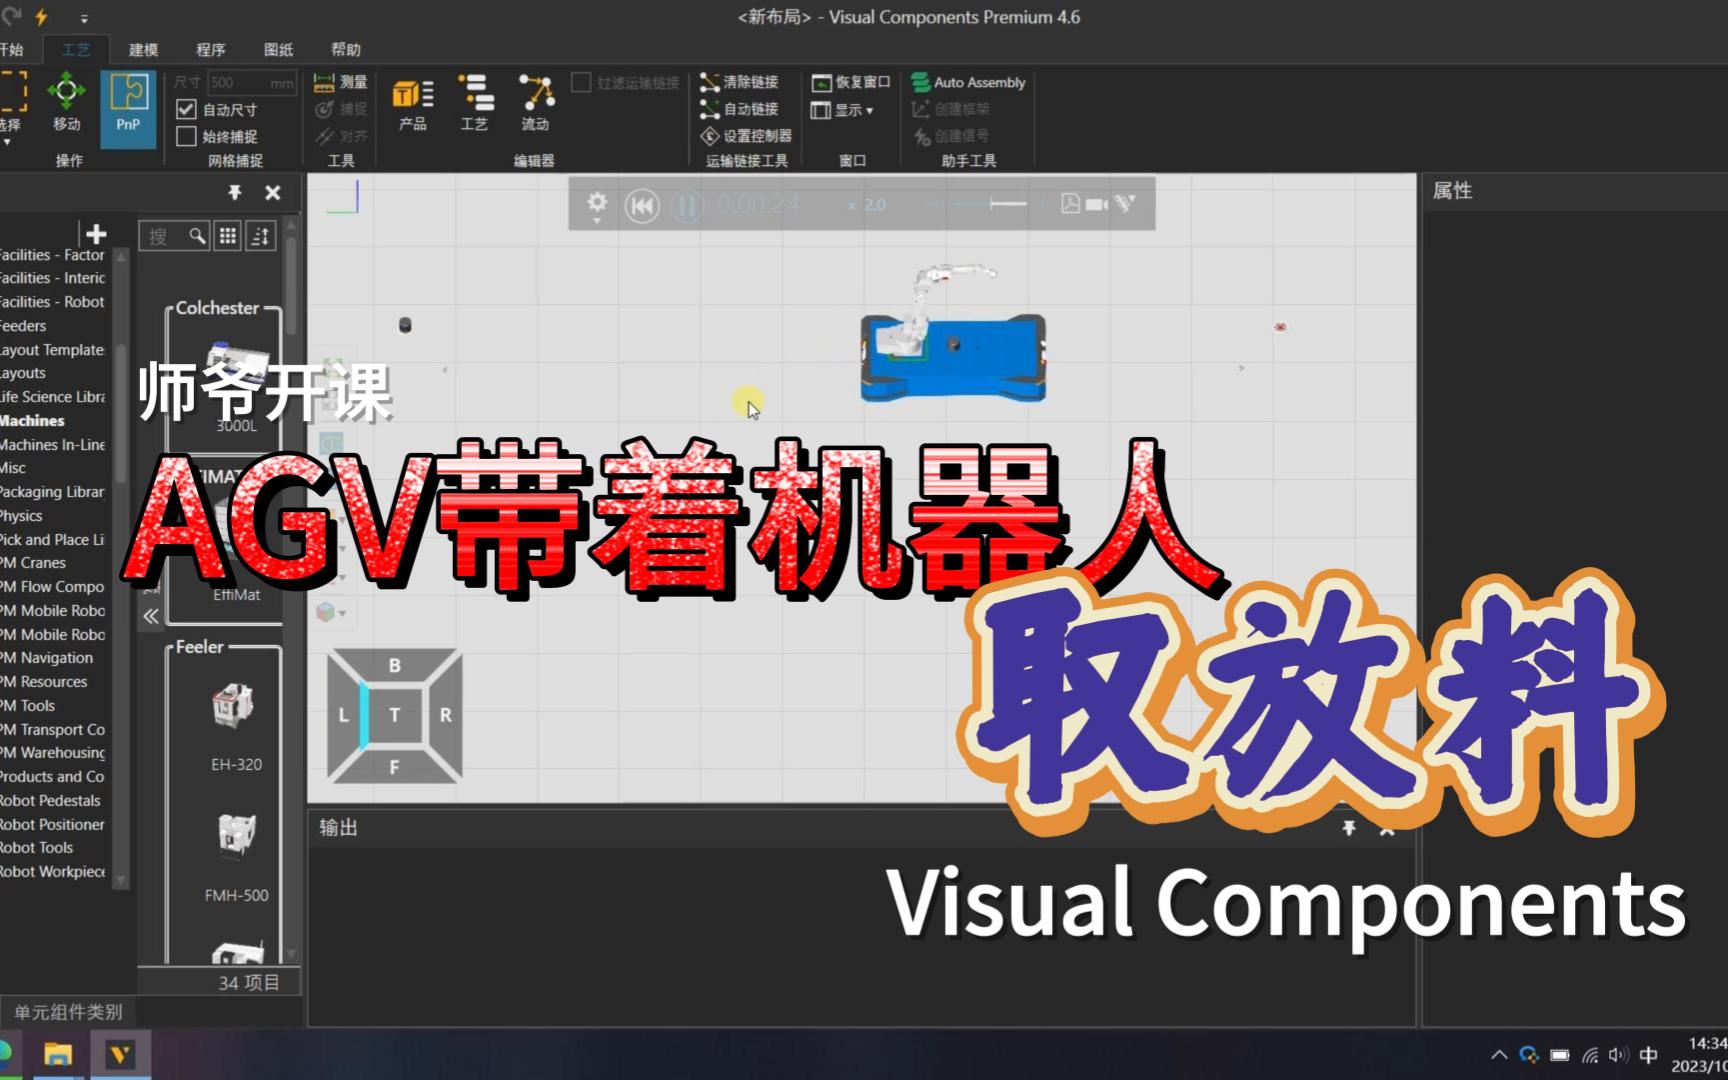The width and height of the screenshot is (1728, 1080).
Task: Open the Flow (流动) editor
Action: click(535, 103)
